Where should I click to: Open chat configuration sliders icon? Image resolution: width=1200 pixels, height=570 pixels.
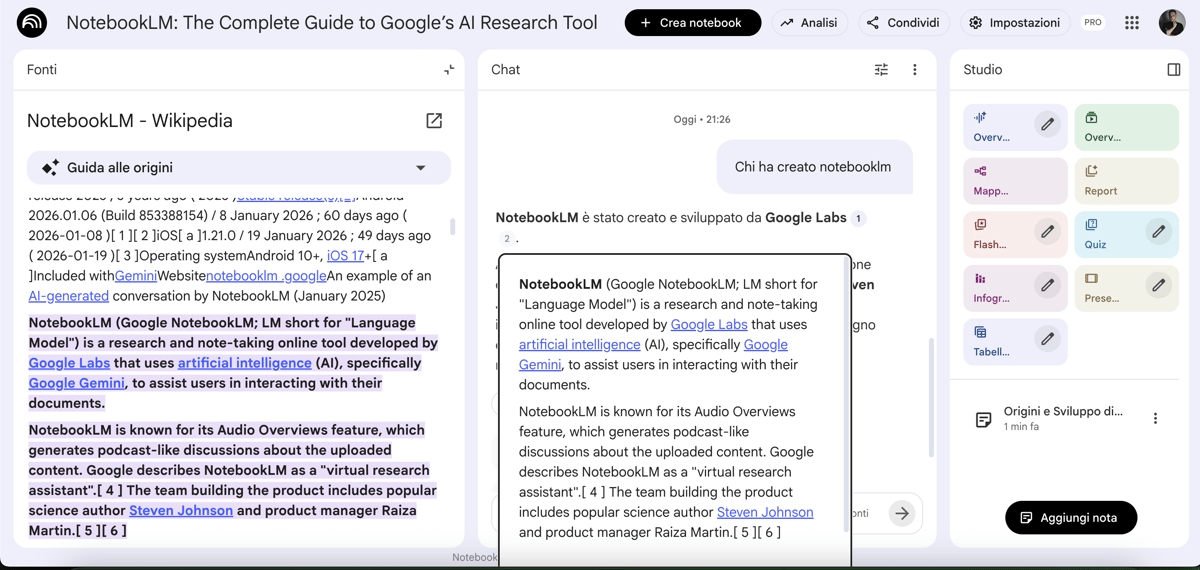[881, 70]
